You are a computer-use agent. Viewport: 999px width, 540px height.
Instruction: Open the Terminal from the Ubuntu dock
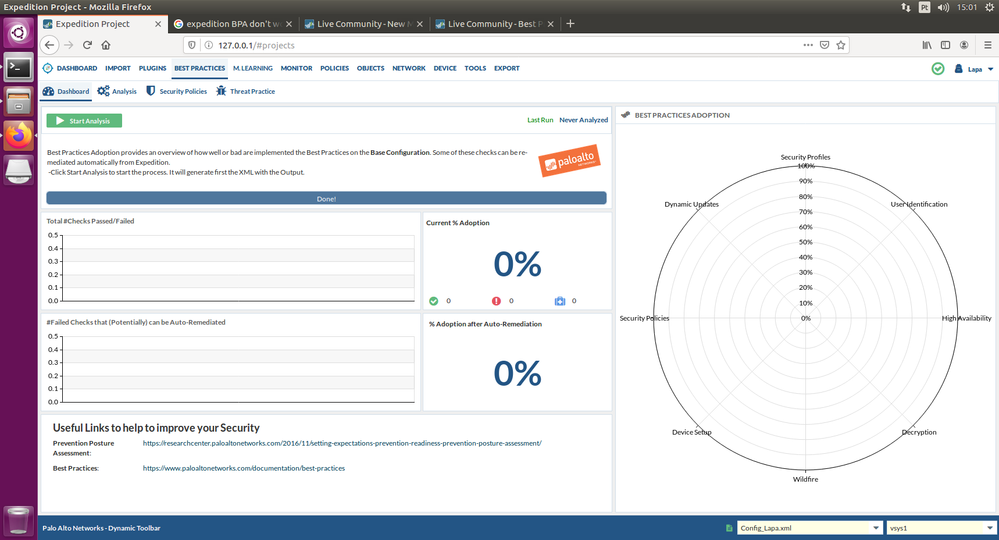18,67
